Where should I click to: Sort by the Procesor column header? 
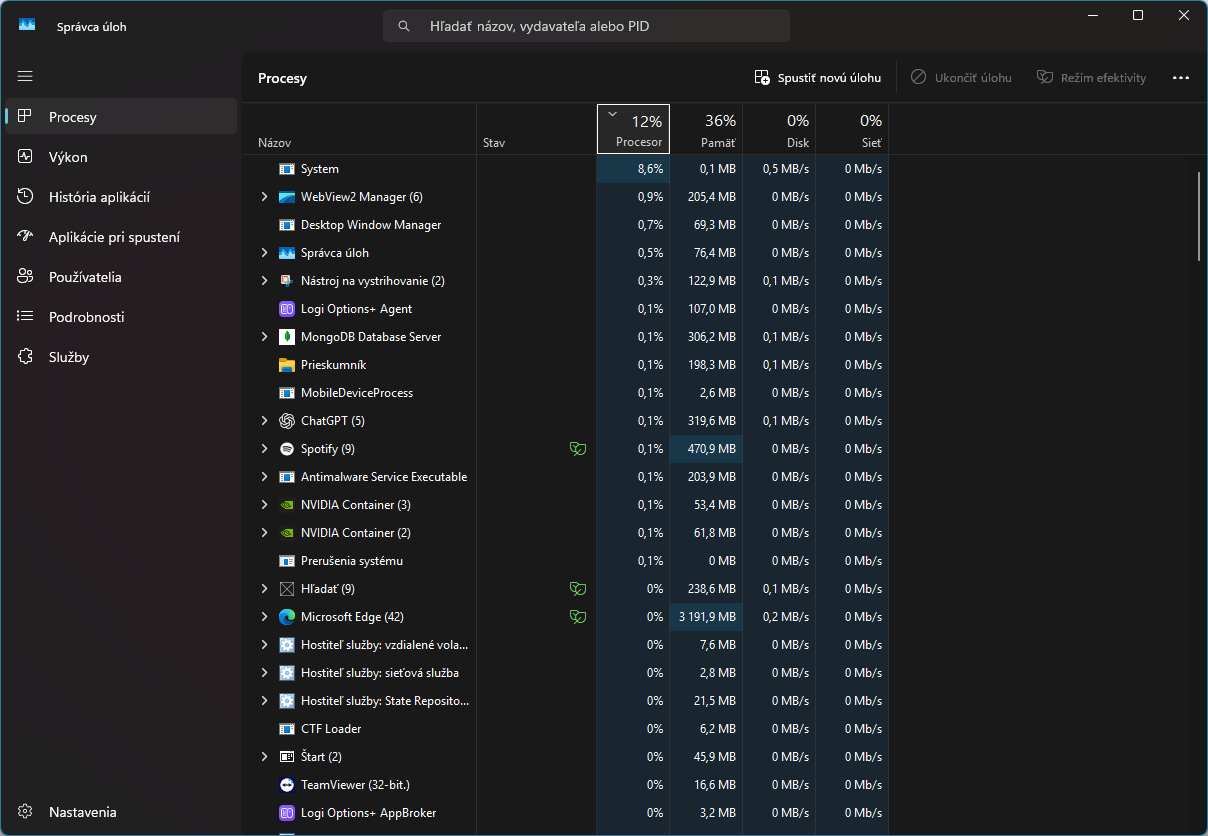pos(633,129)
